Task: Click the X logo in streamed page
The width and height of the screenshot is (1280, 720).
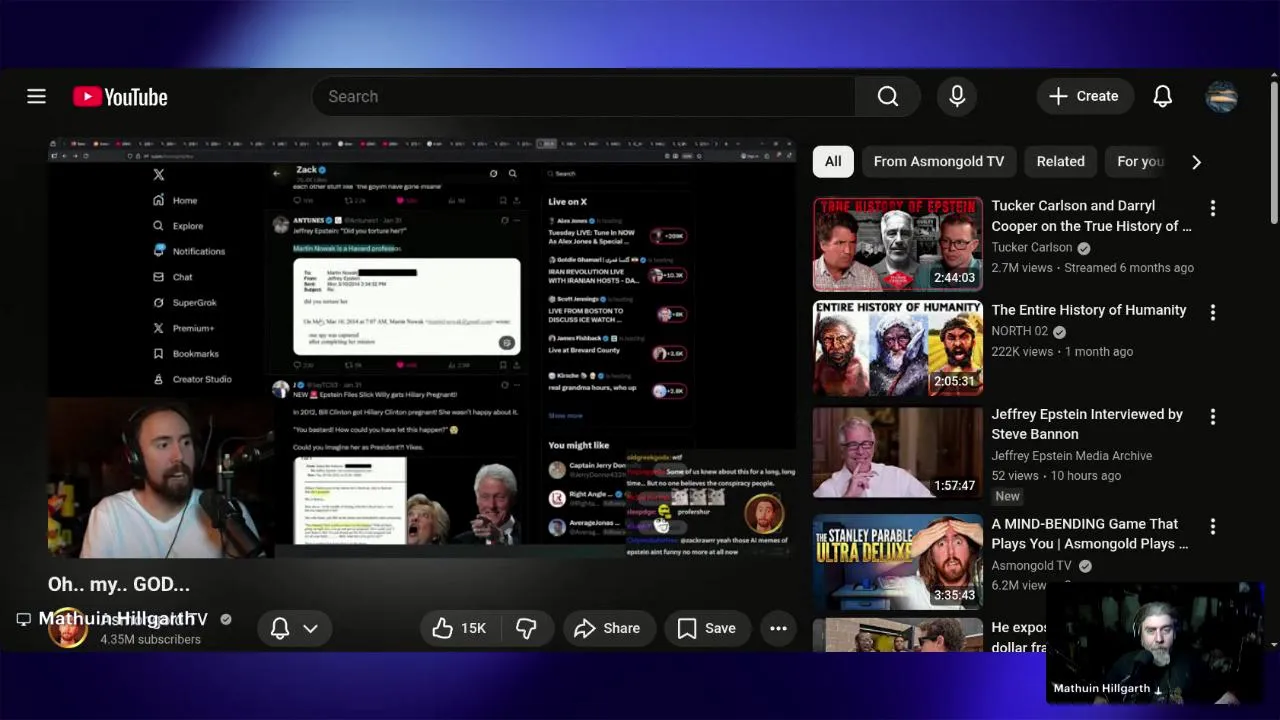Action: pyautogui.click(x=158, y=174)
